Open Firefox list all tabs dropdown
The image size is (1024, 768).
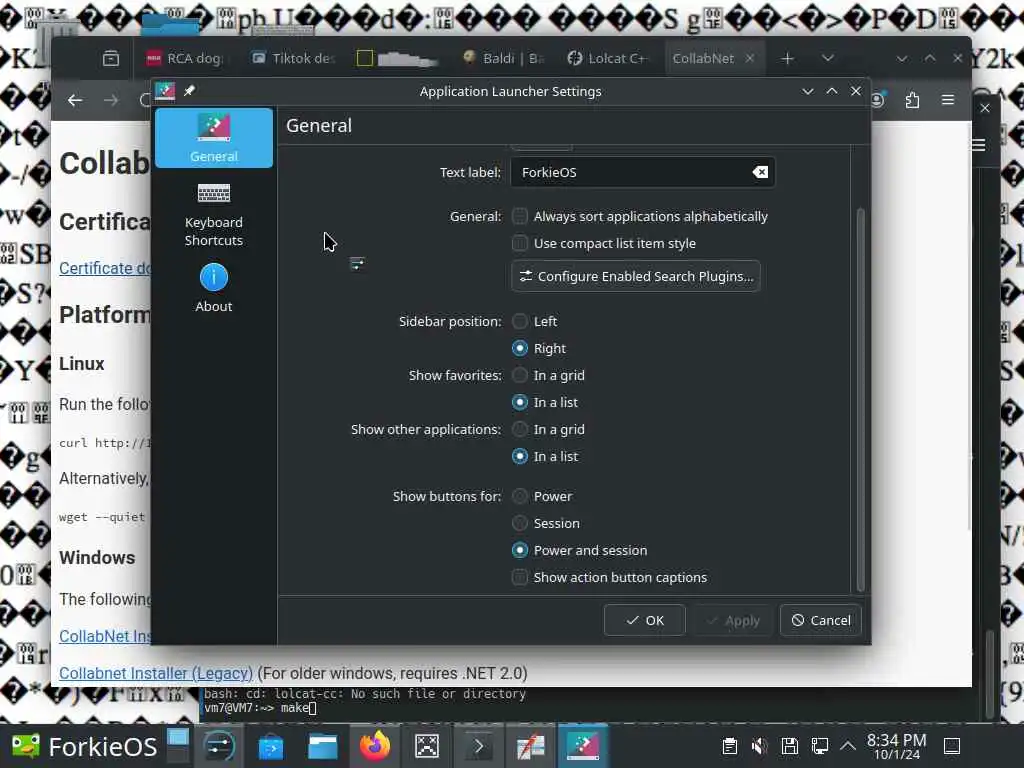(x=827, y=59)
